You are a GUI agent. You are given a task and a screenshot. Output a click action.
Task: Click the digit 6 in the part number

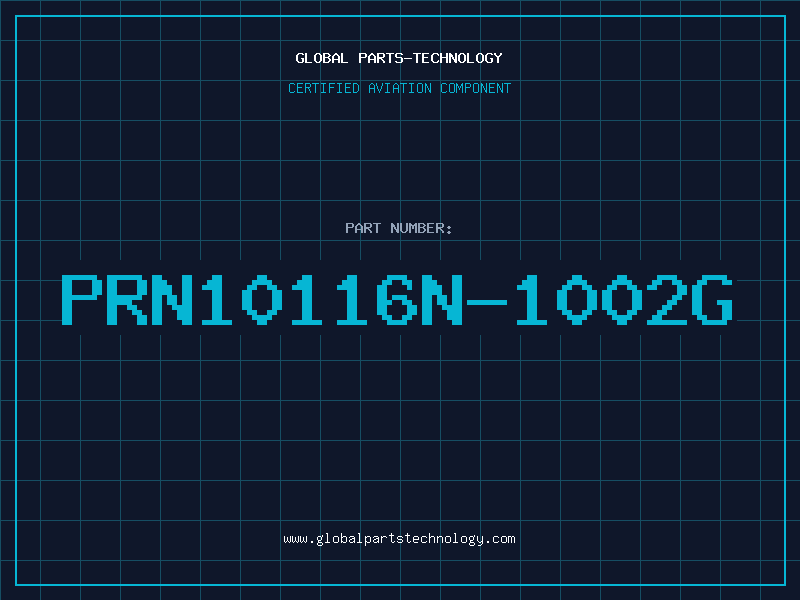pos(398,298)
